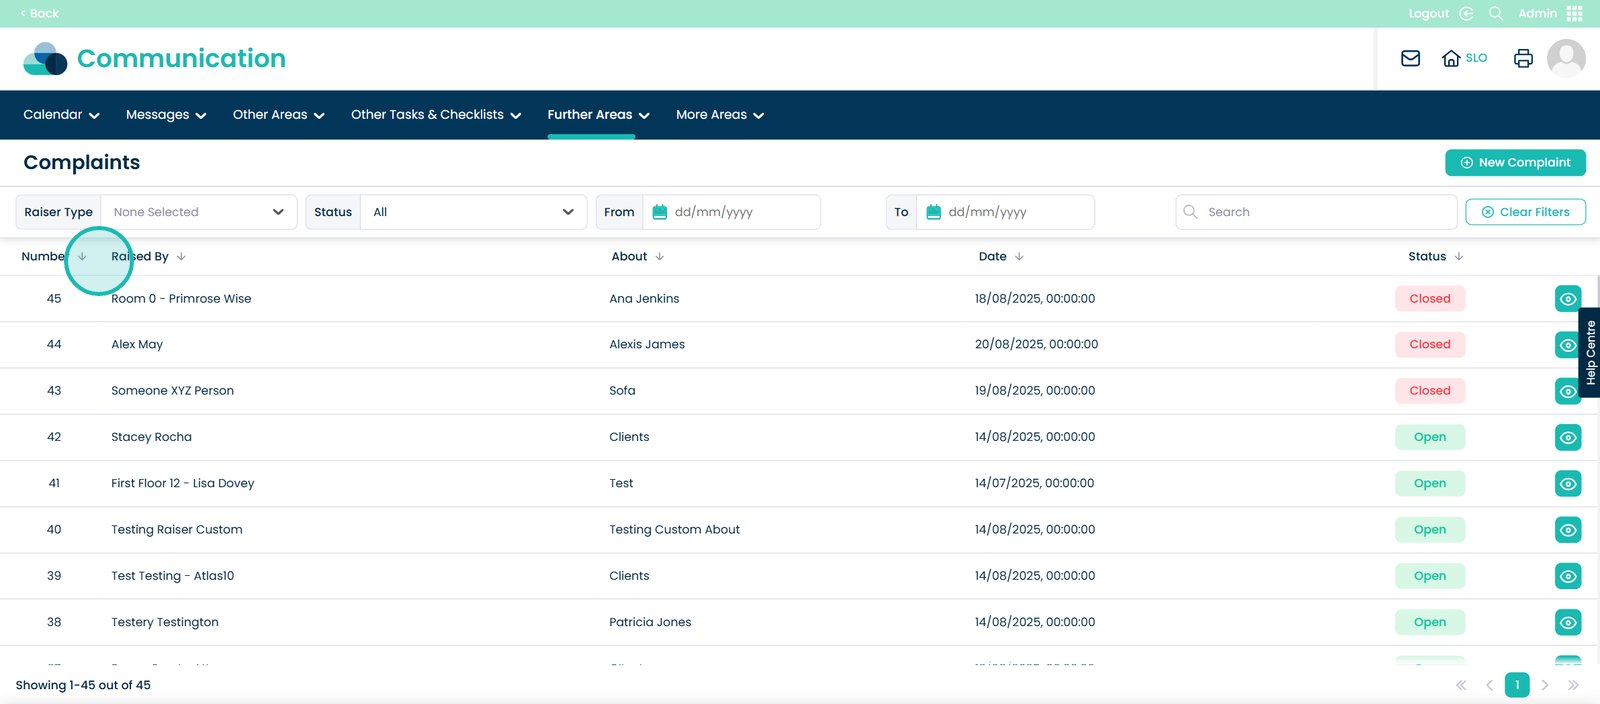Image resolution: width=1600 pixels, height=704 pixels.
Task: Click the printer icon
Action: pos(1523,58)
